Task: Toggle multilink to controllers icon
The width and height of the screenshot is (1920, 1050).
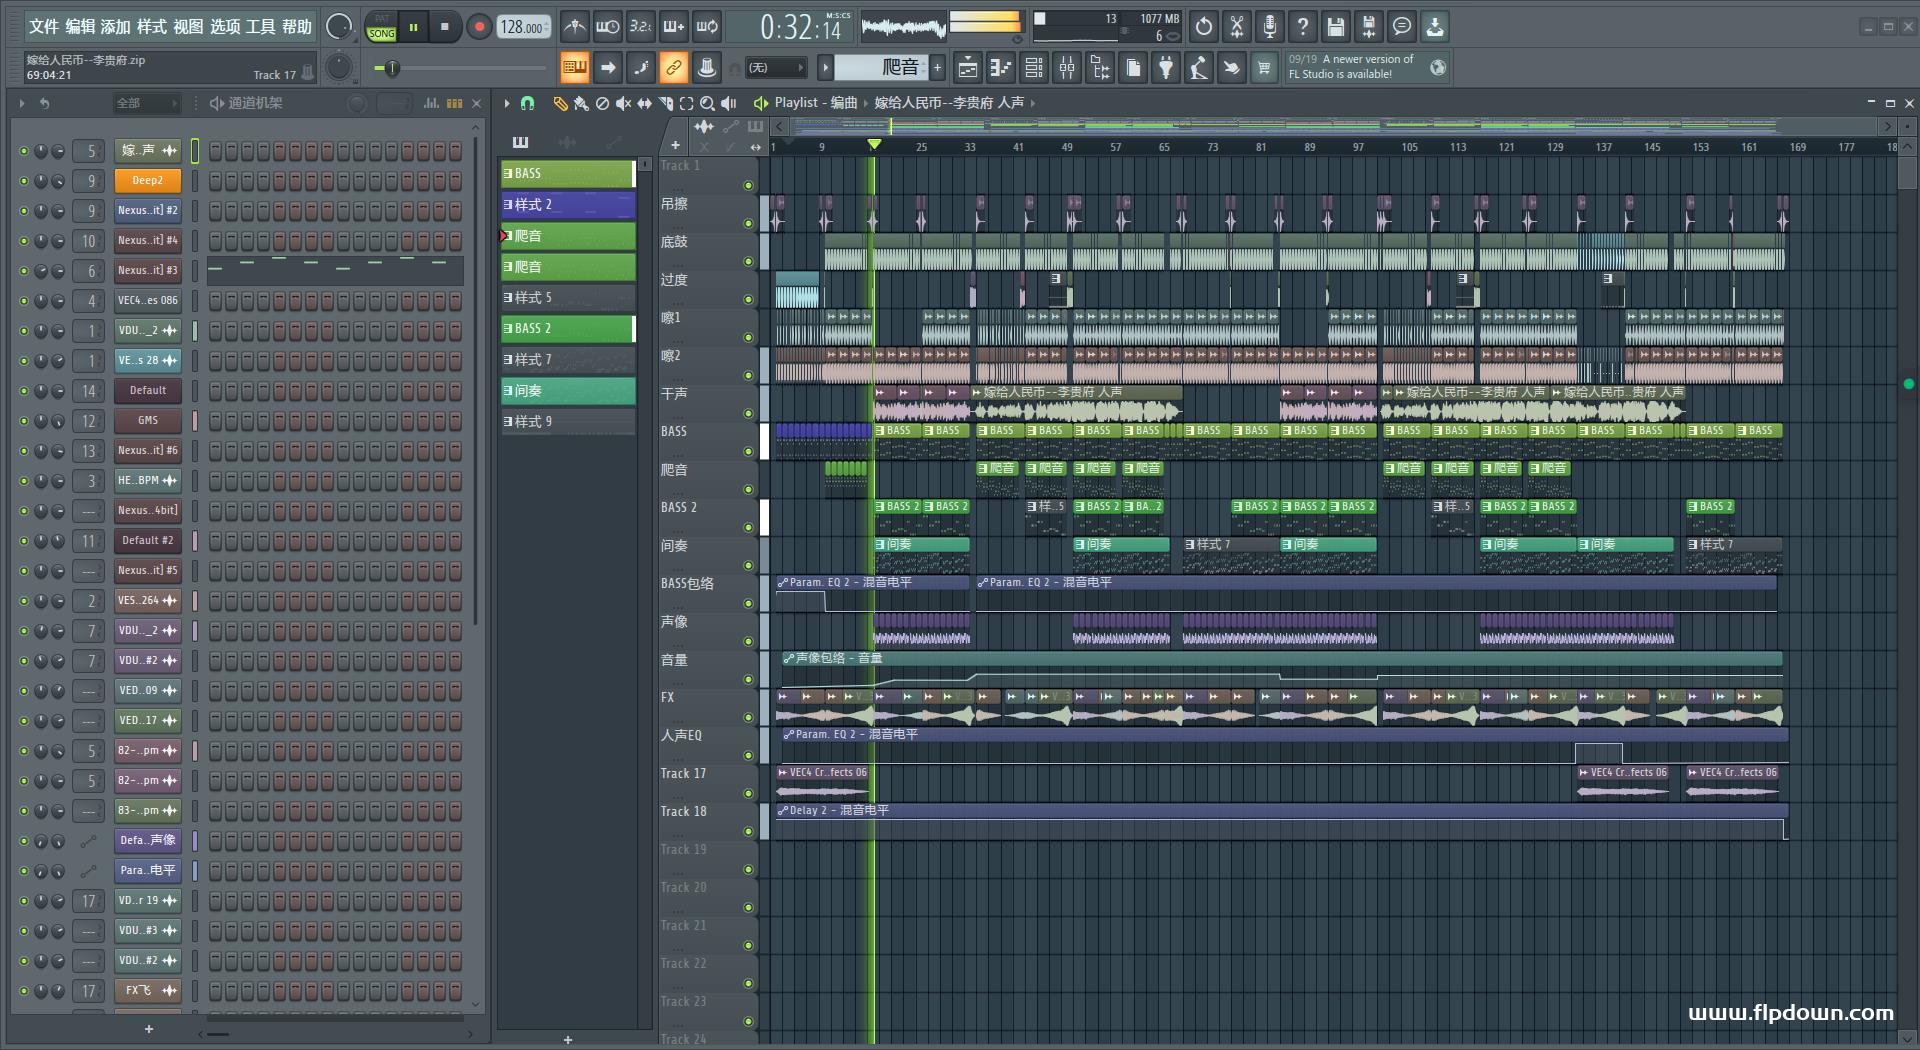Action: tap(674, 67)
